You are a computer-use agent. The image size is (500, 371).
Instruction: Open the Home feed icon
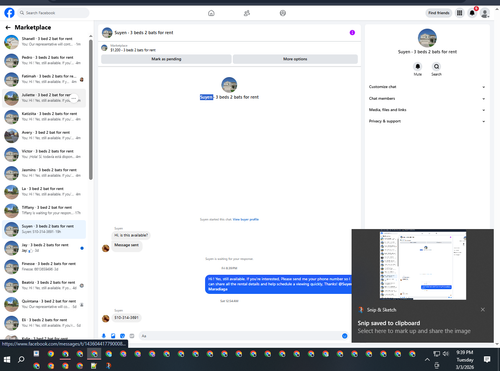(211, 13)
